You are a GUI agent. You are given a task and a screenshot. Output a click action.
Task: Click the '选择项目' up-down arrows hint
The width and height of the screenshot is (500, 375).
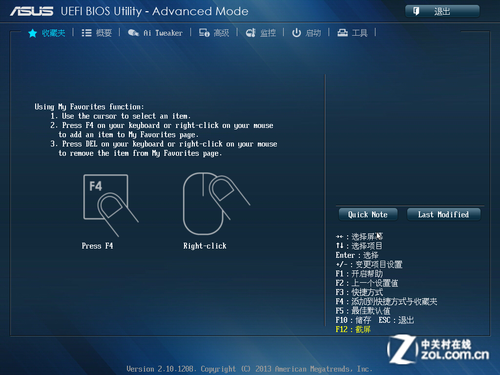359,246
